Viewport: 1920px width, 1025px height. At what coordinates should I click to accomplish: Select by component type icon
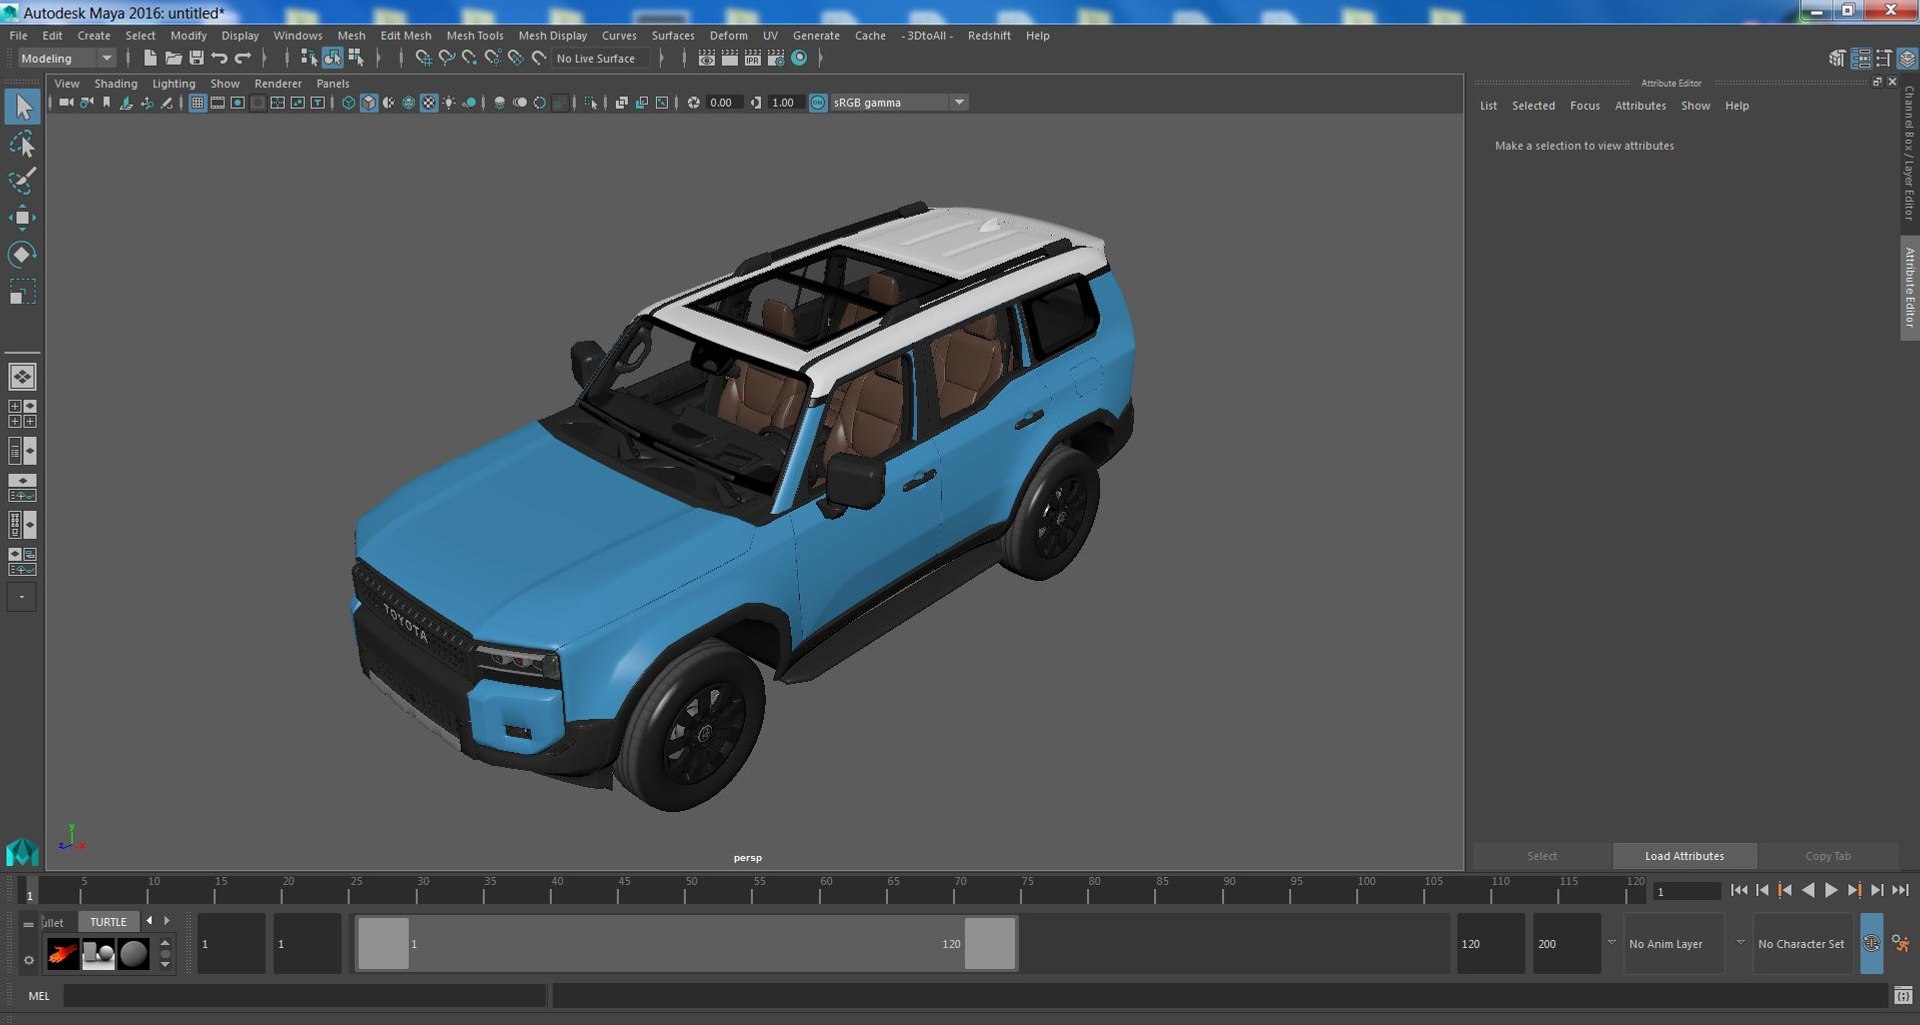click(355, 58)
